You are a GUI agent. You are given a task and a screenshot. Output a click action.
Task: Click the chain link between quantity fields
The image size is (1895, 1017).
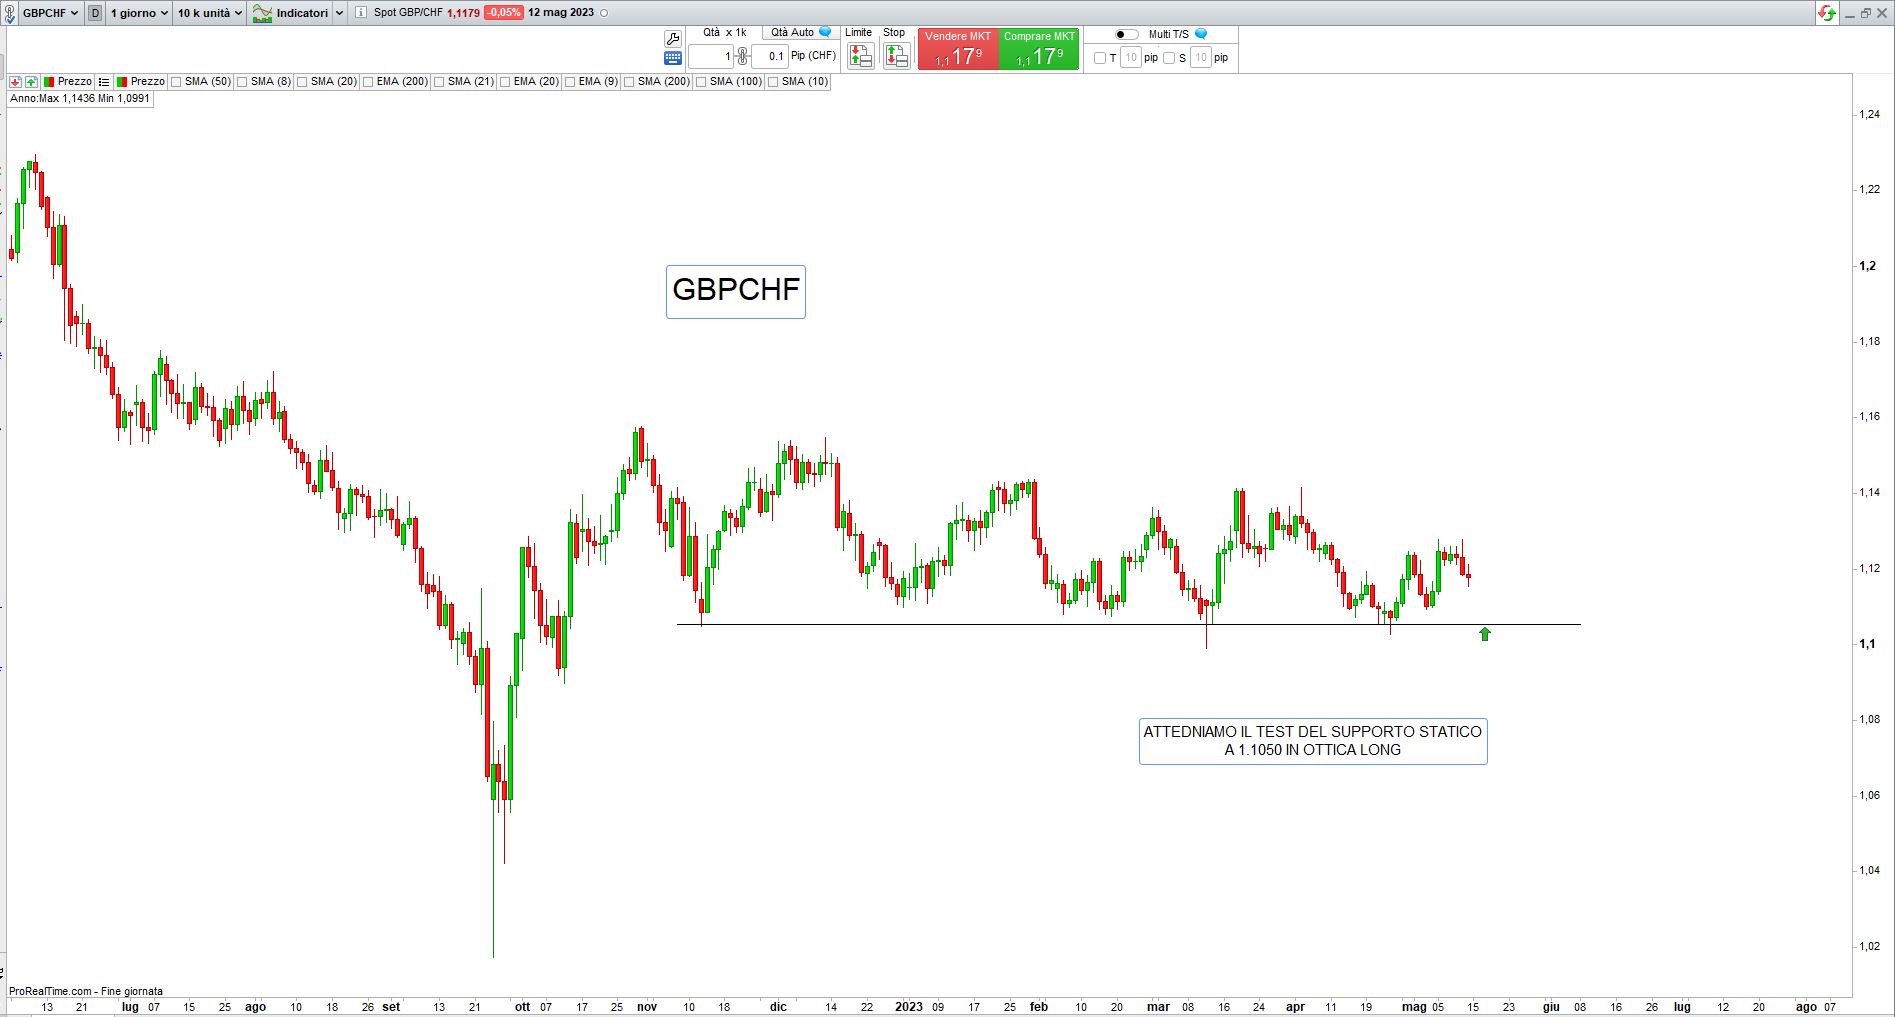[742, 57]
